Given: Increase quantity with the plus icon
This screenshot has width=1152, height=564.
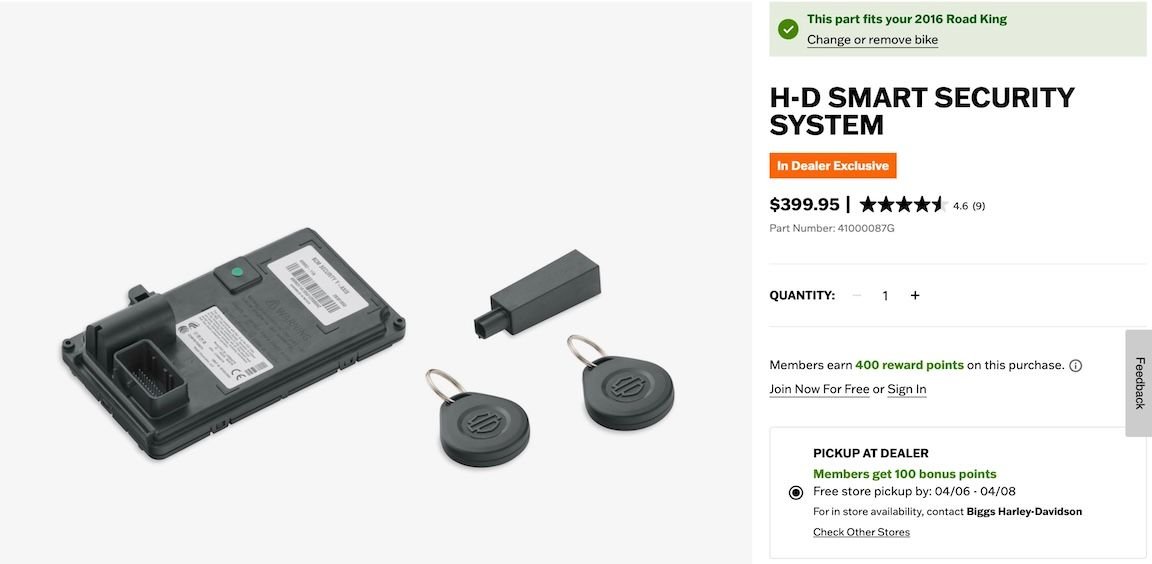Looking at the screenshot, I should [915, 295].
